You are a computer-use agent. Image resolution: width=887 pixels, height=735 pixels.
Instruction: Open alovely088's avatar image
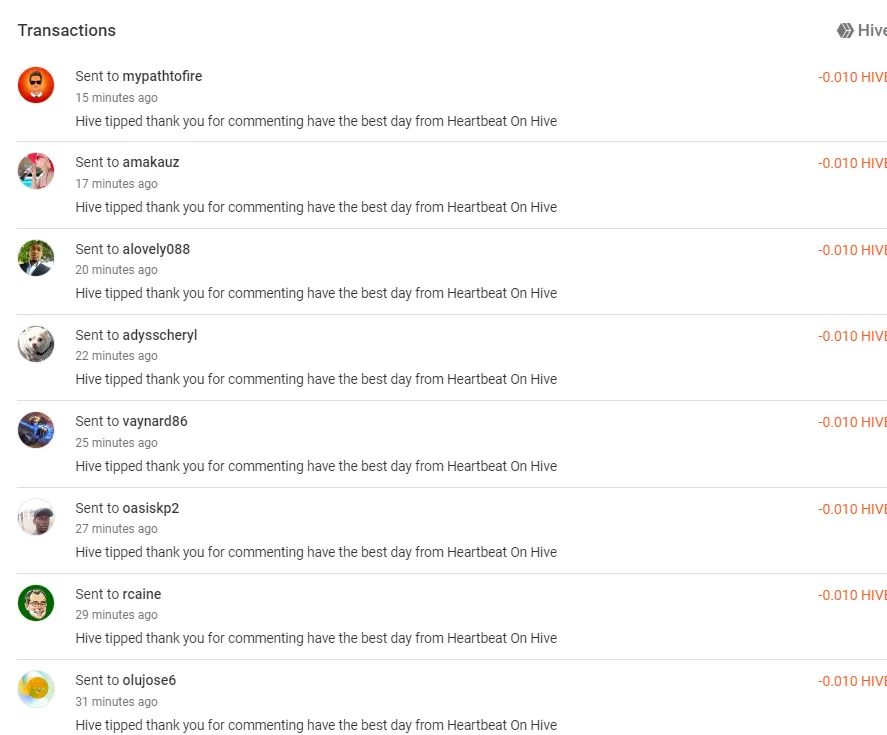tap(36, 258)
